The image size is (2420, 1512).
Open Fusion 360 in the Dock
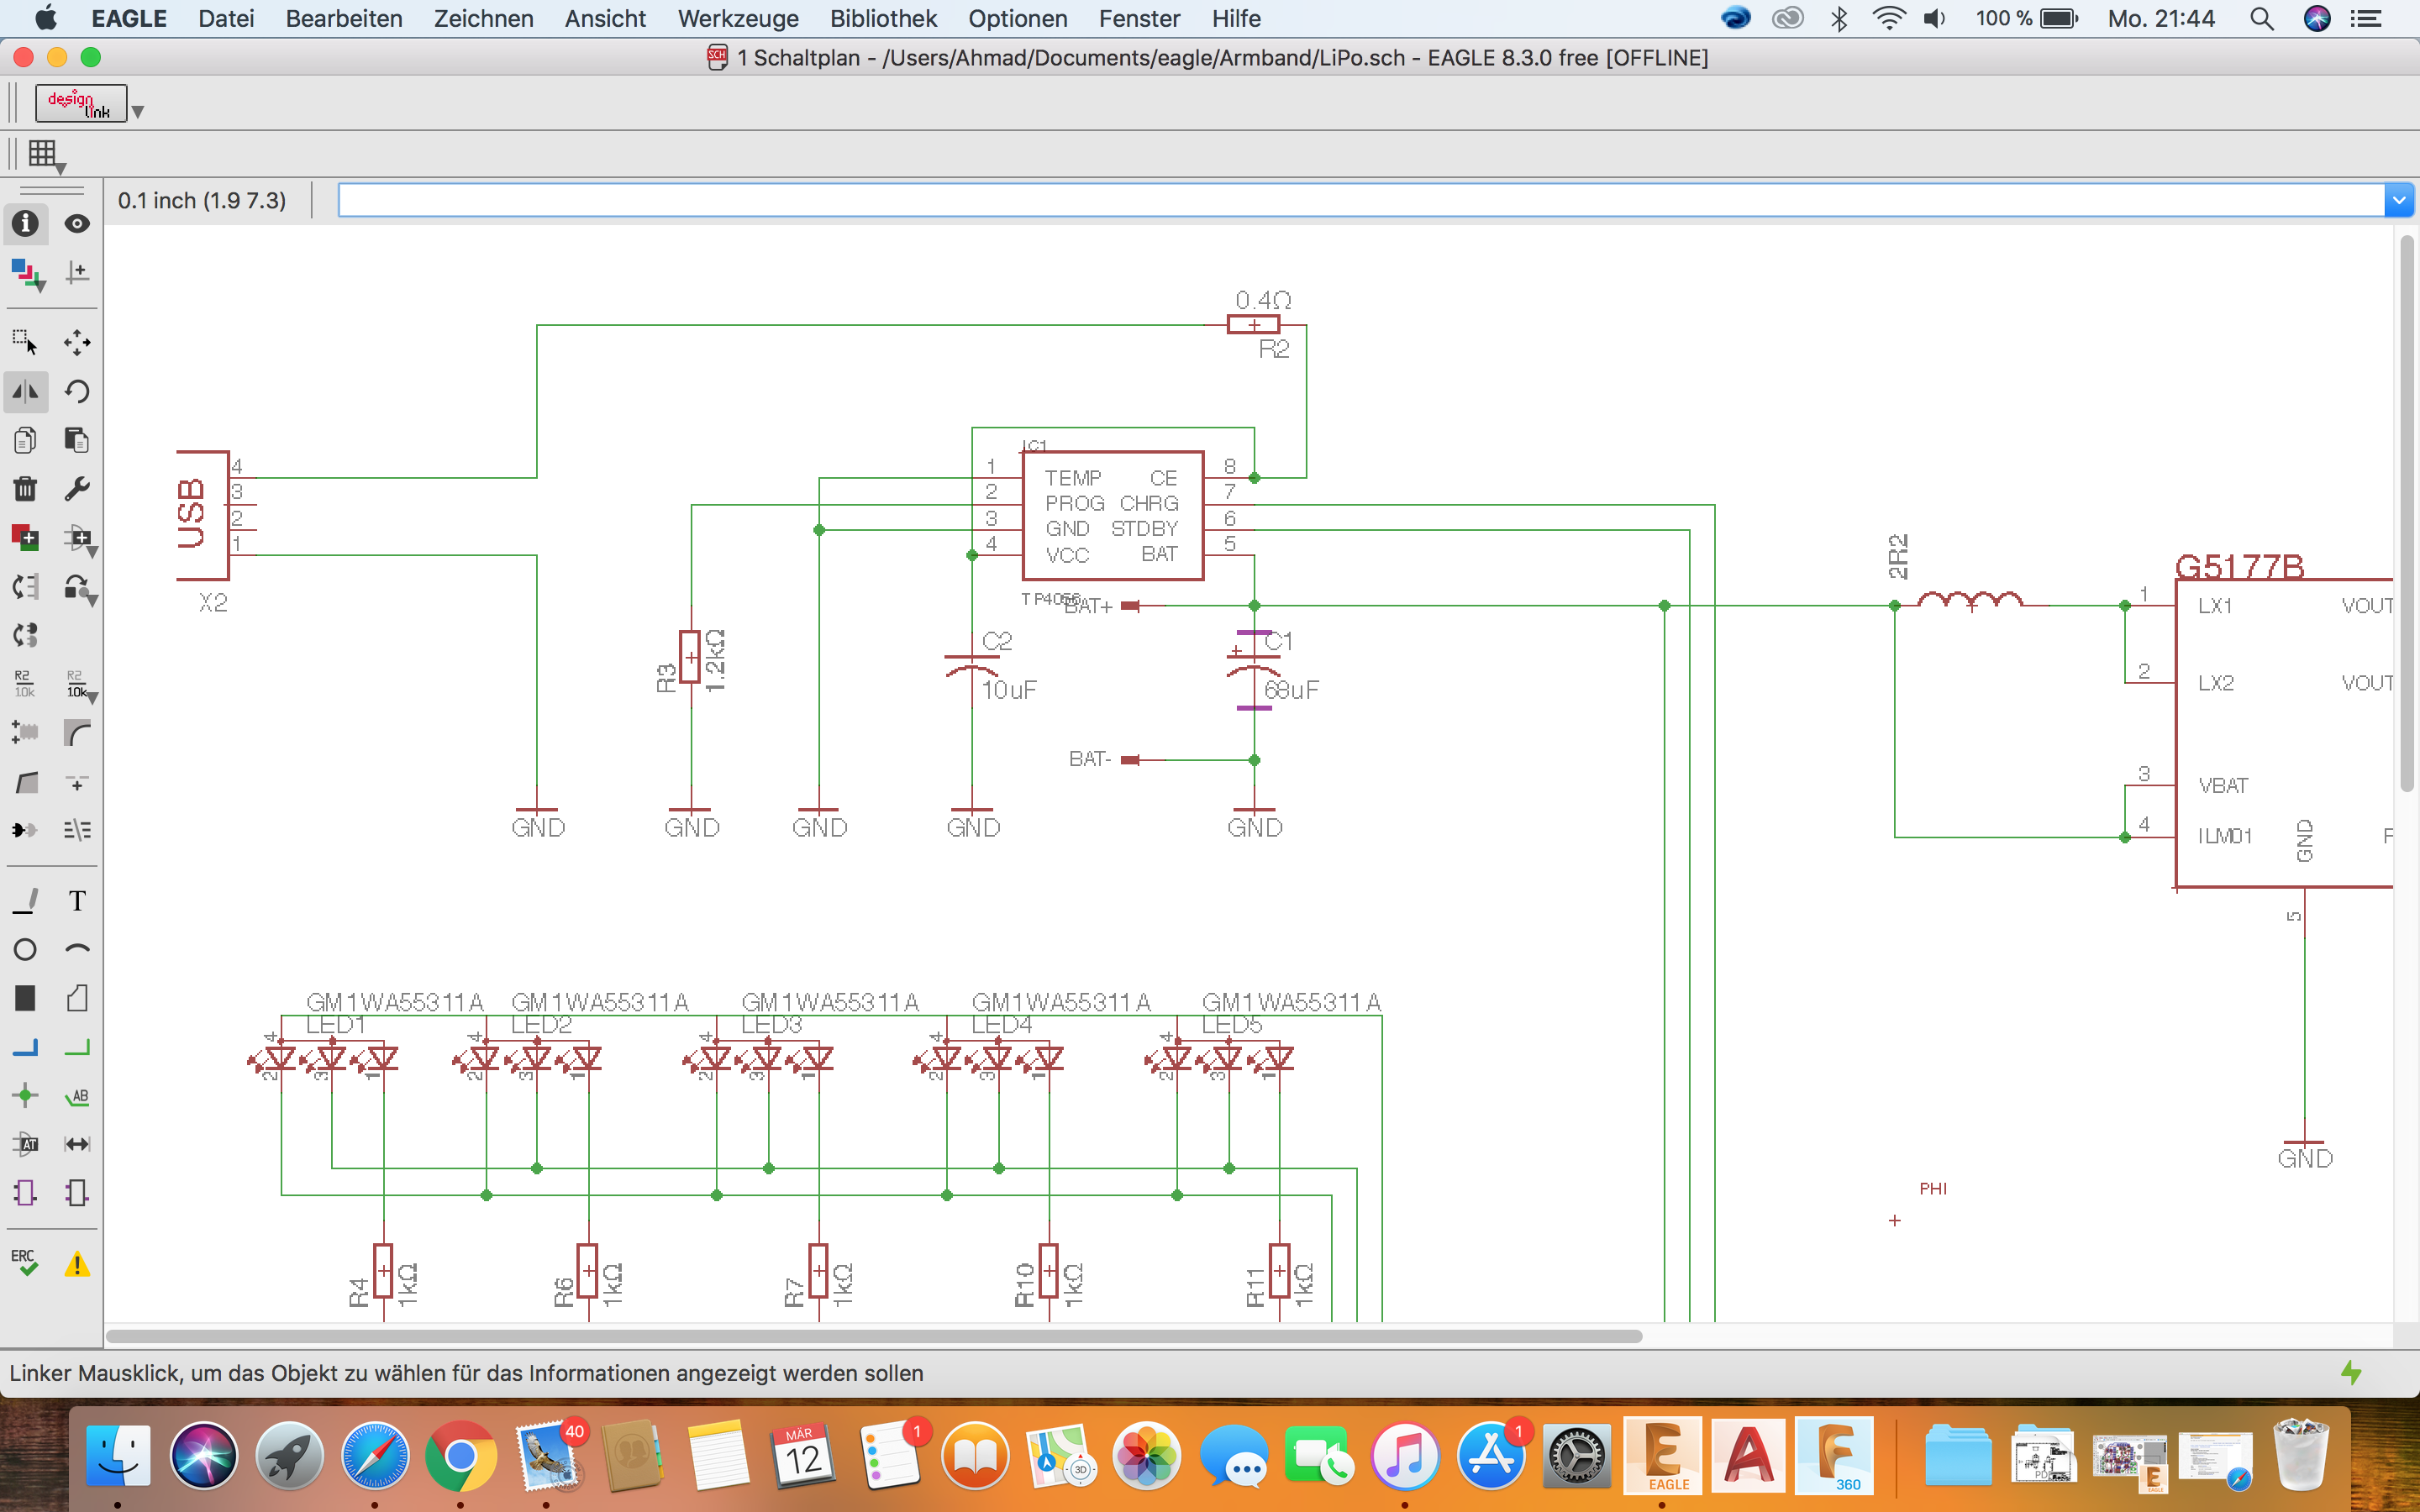(x=1834, y=1456)
